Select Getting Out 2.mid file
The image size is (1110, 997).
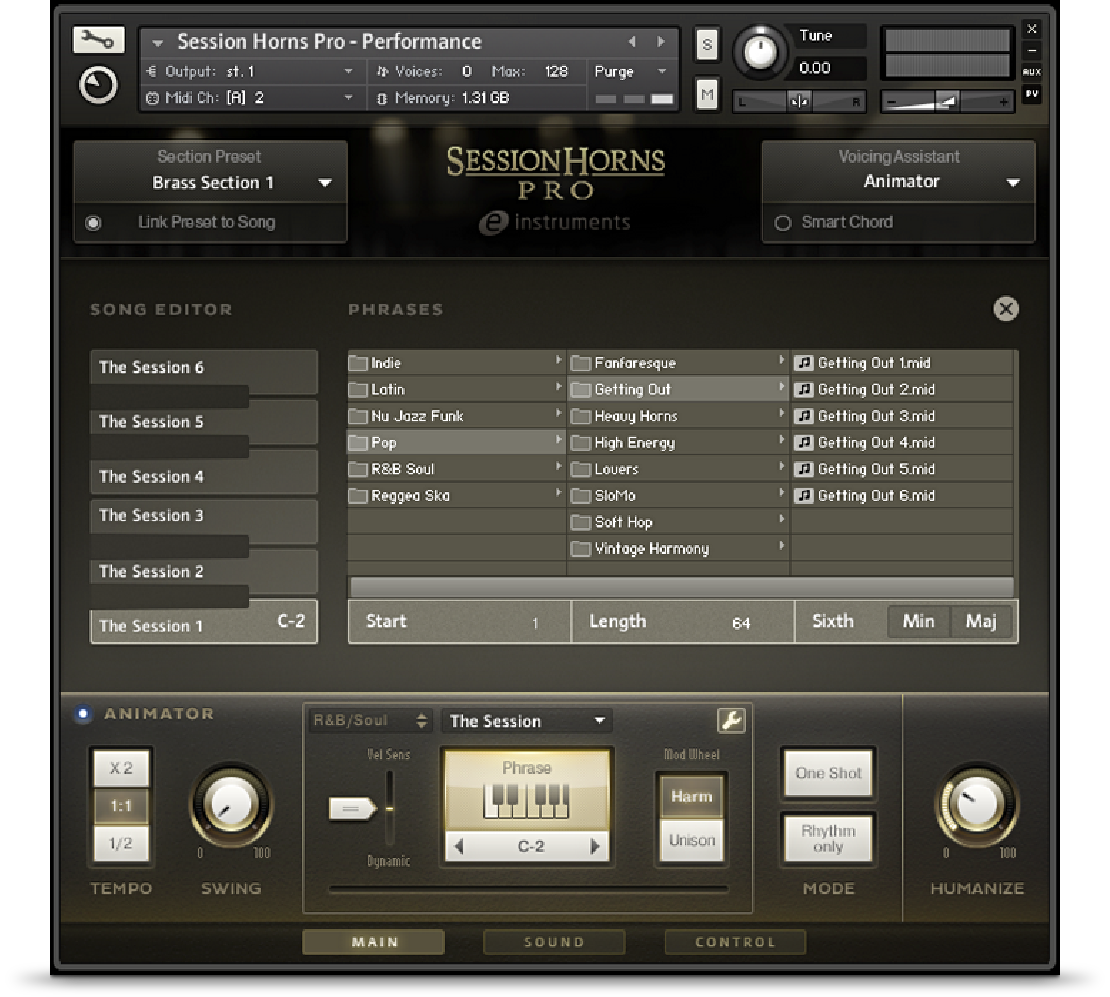[x=903, y=389]
